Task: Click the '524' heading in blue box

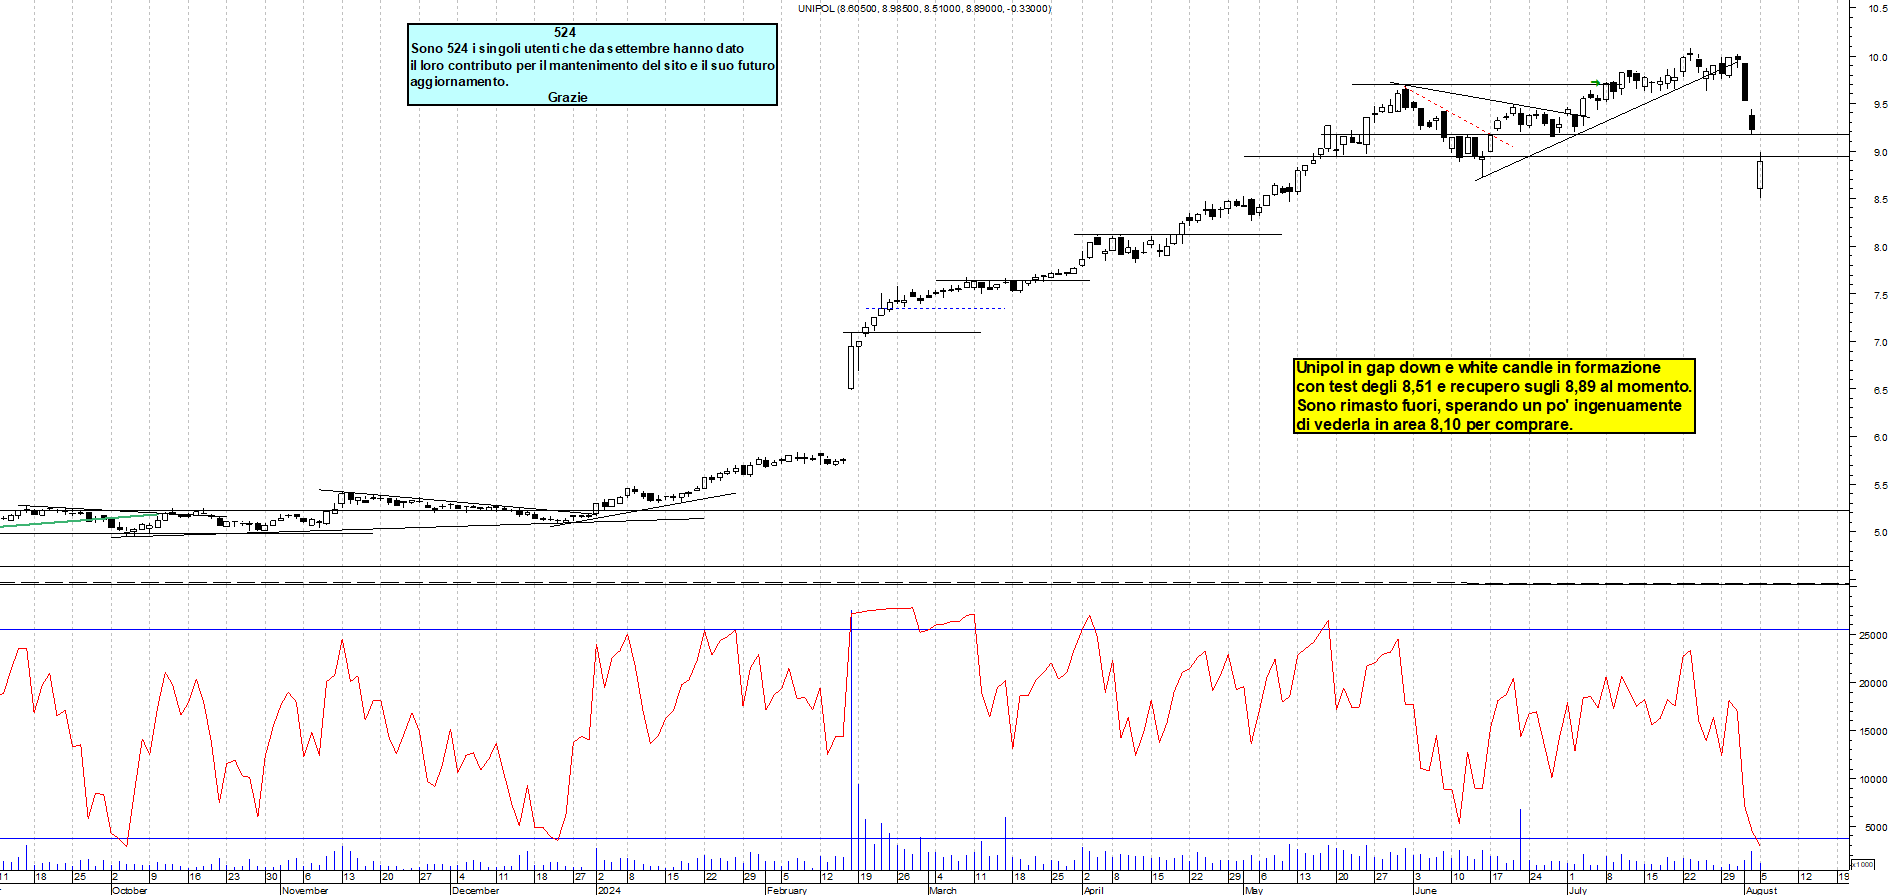Action: coord(565,32)
